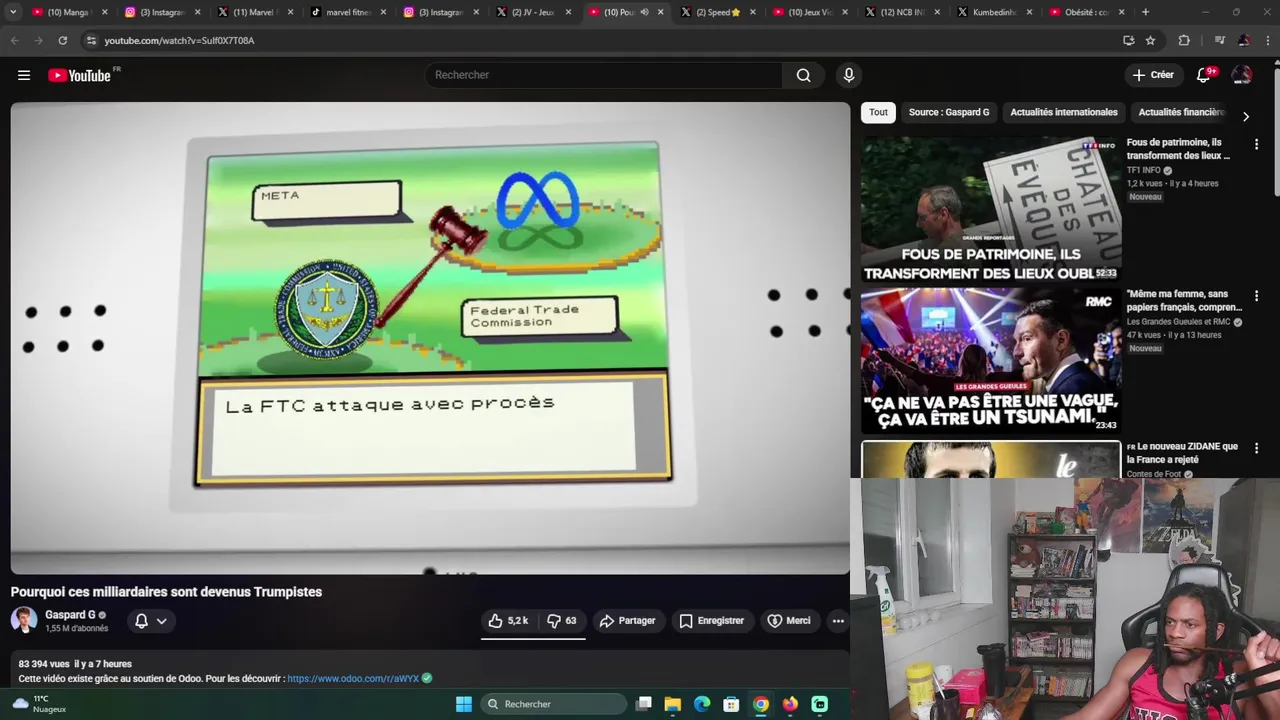Select the Tout filter chip

click(878, 112)
